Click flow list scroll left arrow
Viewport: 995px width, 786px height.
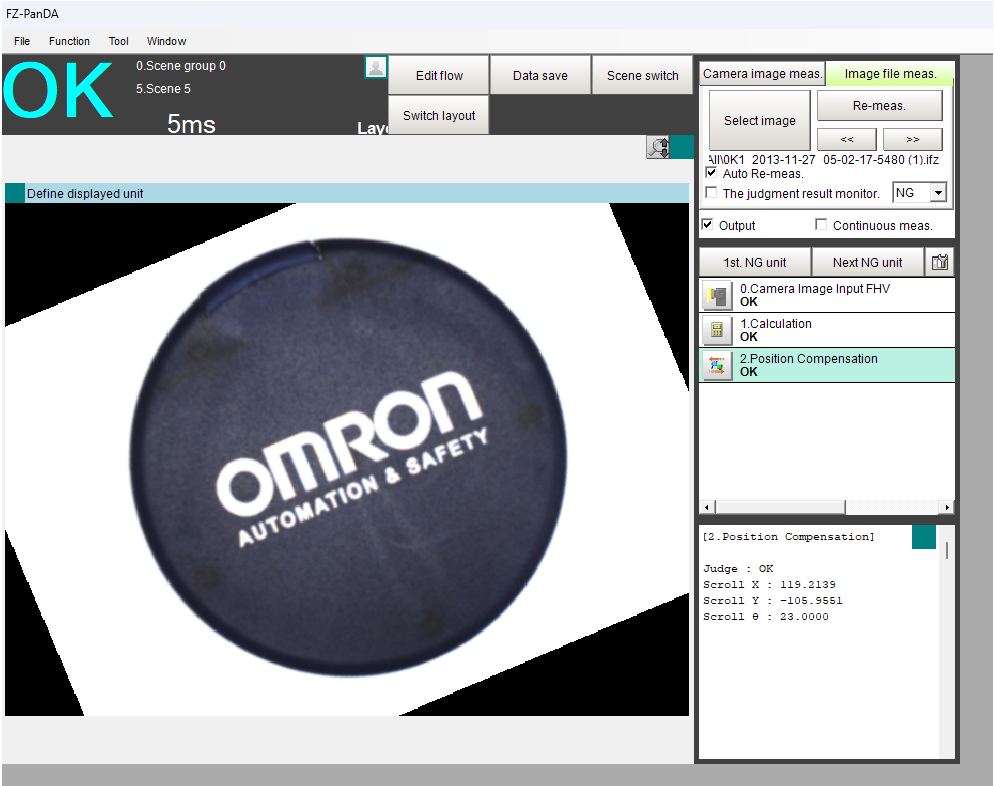tap(707, 507)
